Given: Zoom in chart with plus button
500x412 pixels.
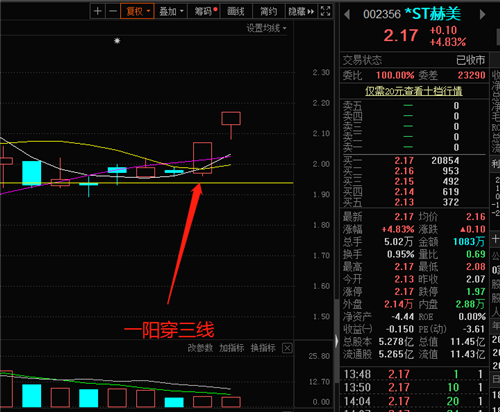Looking at the screenshot, I should (97, 11).
